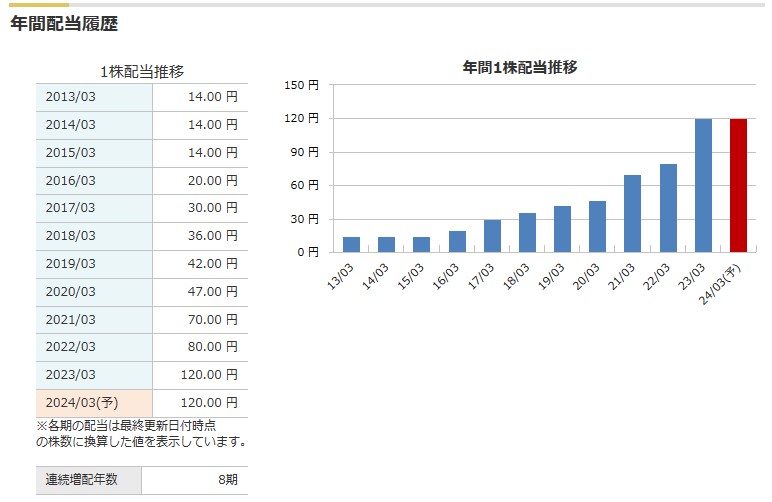Click the 17/03 bar in the chart
The image size is (772, 502).
pyautogui.click(x=492, y=236)
